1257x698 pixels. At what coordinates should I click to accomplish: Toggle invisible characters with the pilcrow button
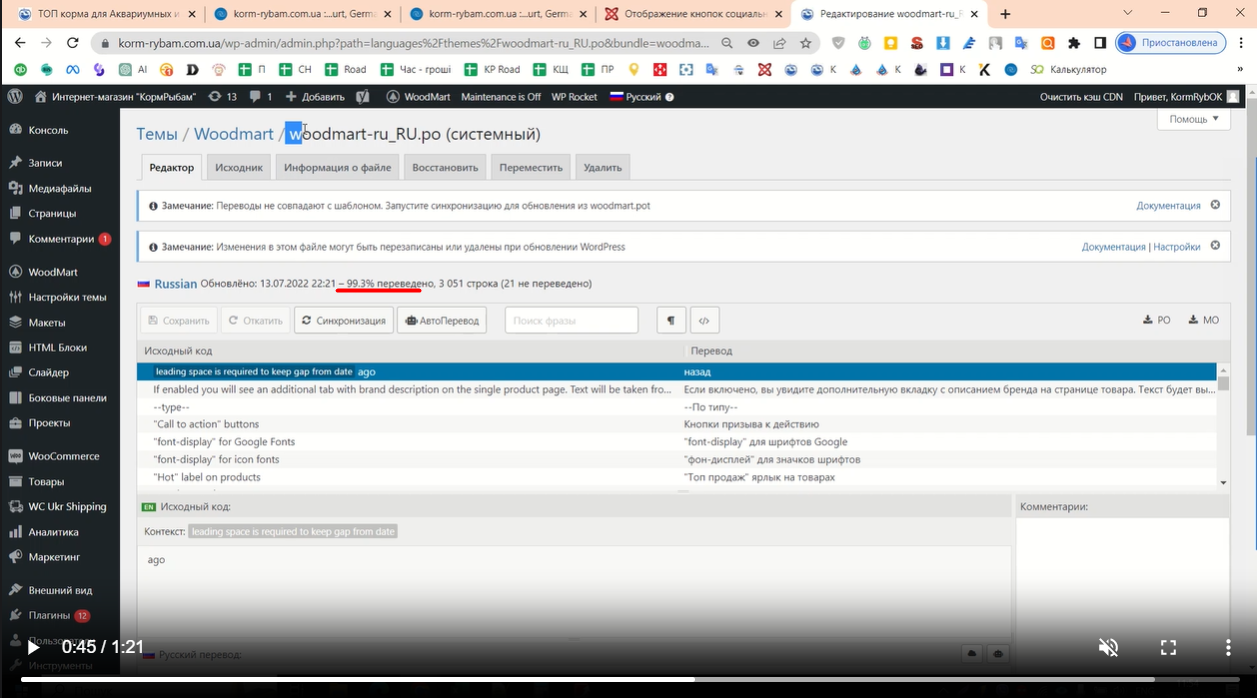click(x=671, y=320)
